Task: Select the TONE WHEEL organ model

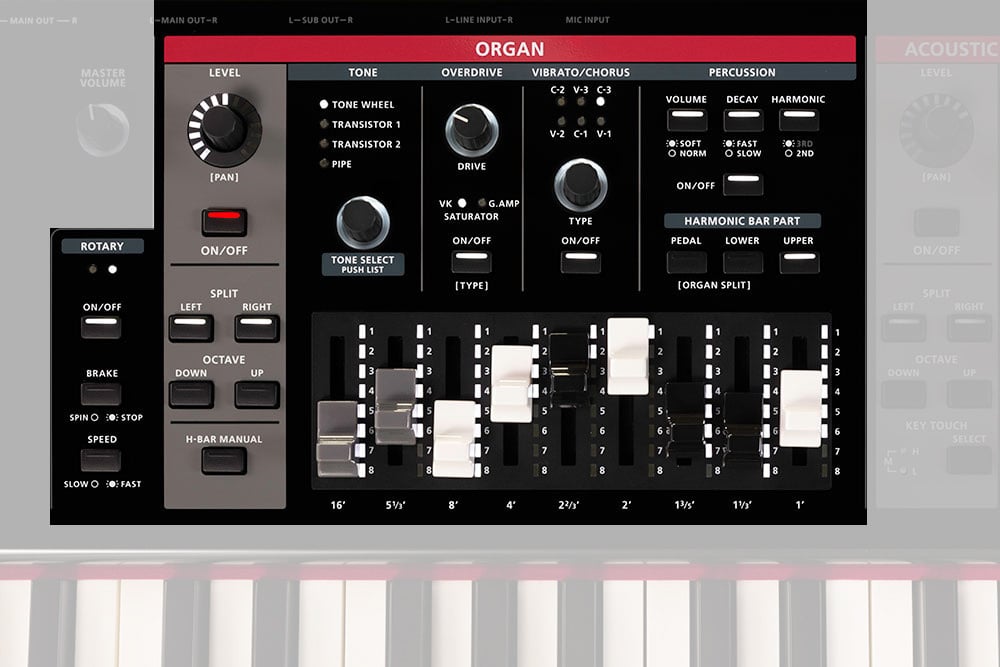Action: 323,104
